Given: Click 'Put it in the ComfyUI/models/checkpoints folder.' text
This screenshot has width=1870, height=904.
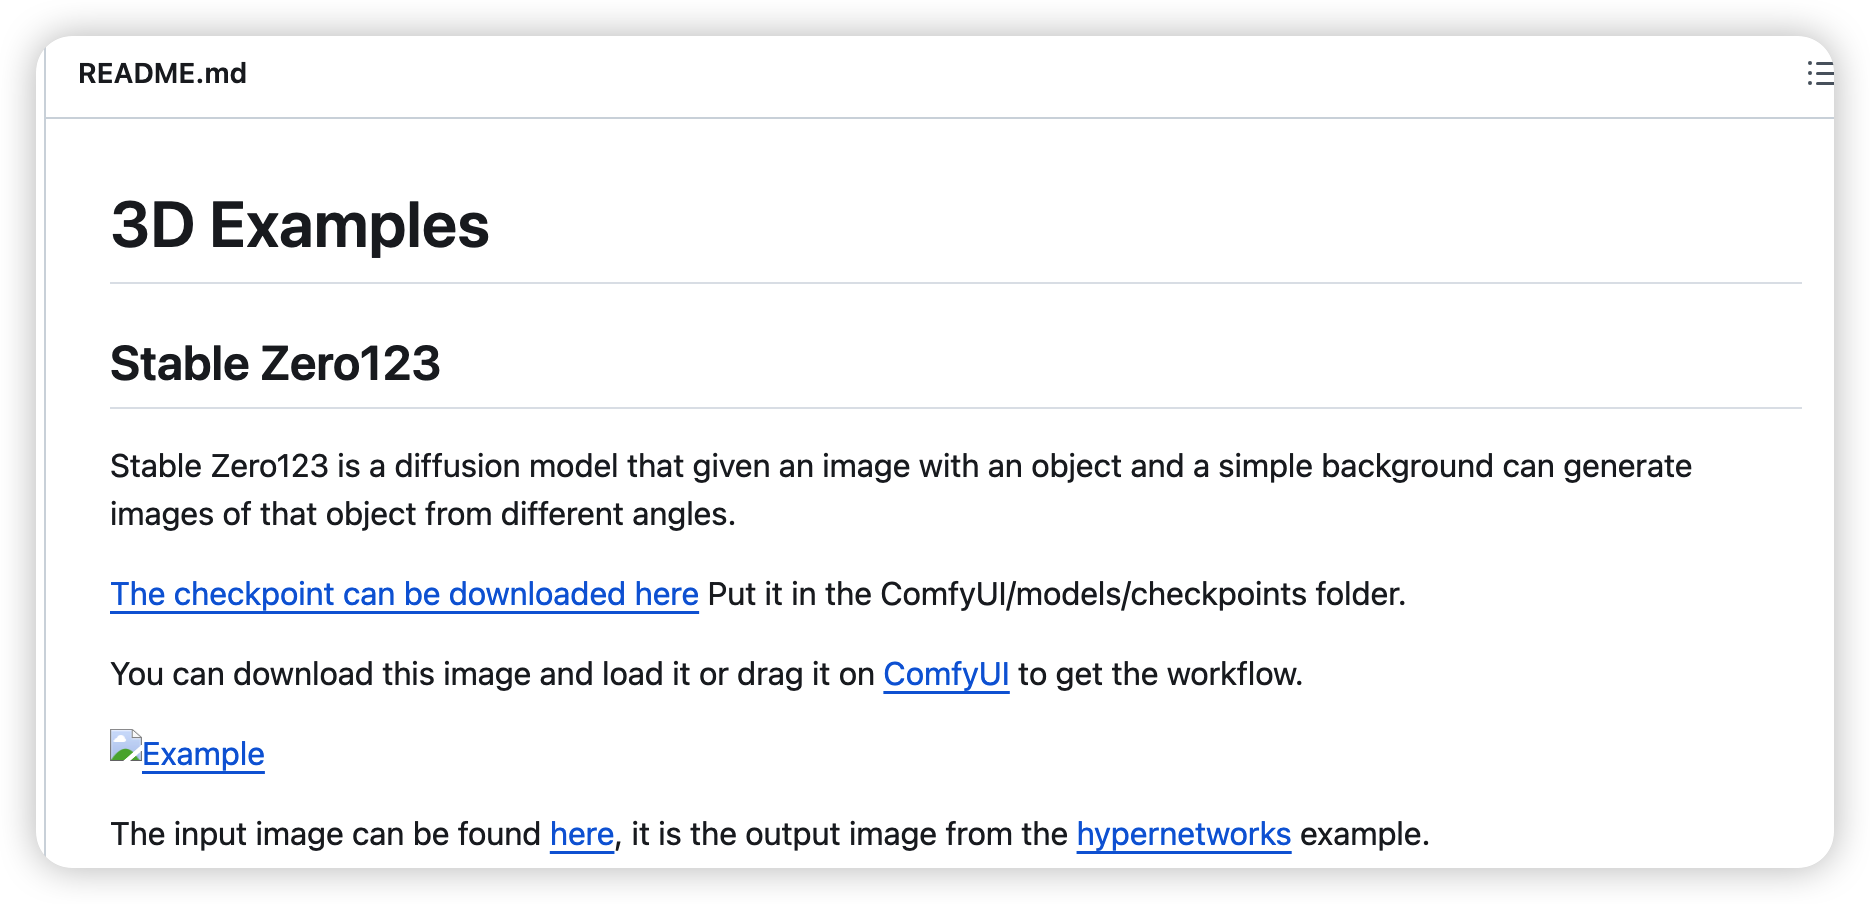Looking at the screenshot, I should 1056,594.
